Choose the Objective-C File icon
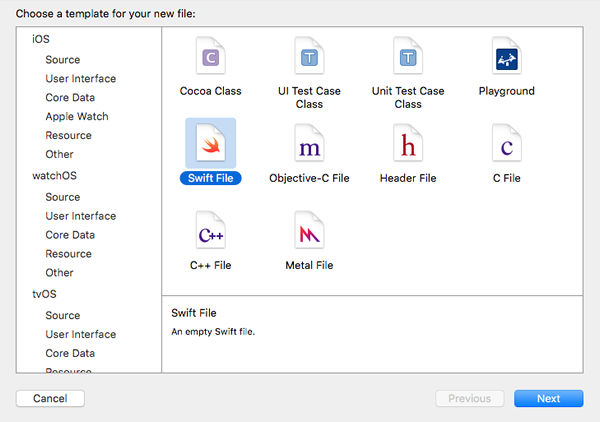The image size is (600, 422). (x=309, y=146)
